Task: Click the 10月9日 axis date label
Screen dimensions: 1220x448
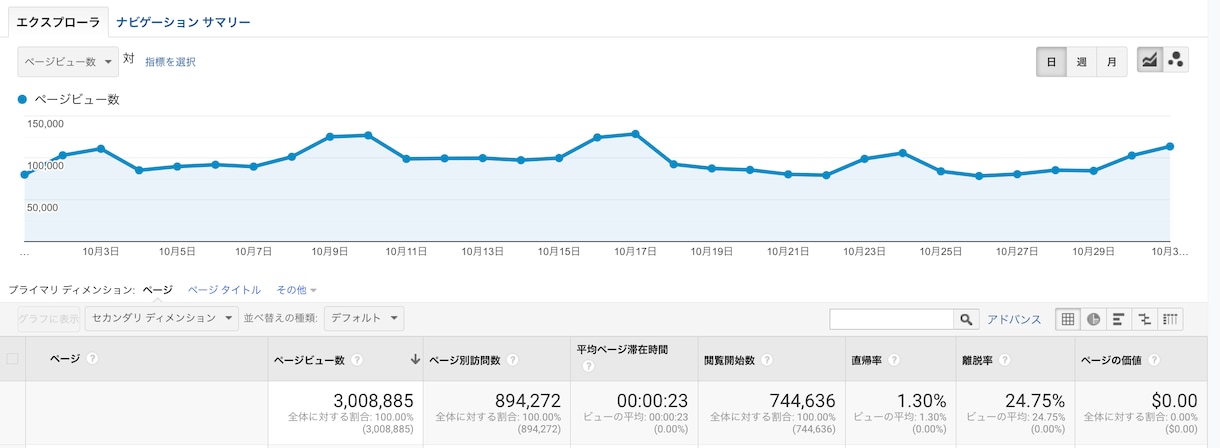Action: (x=329, y=252)
